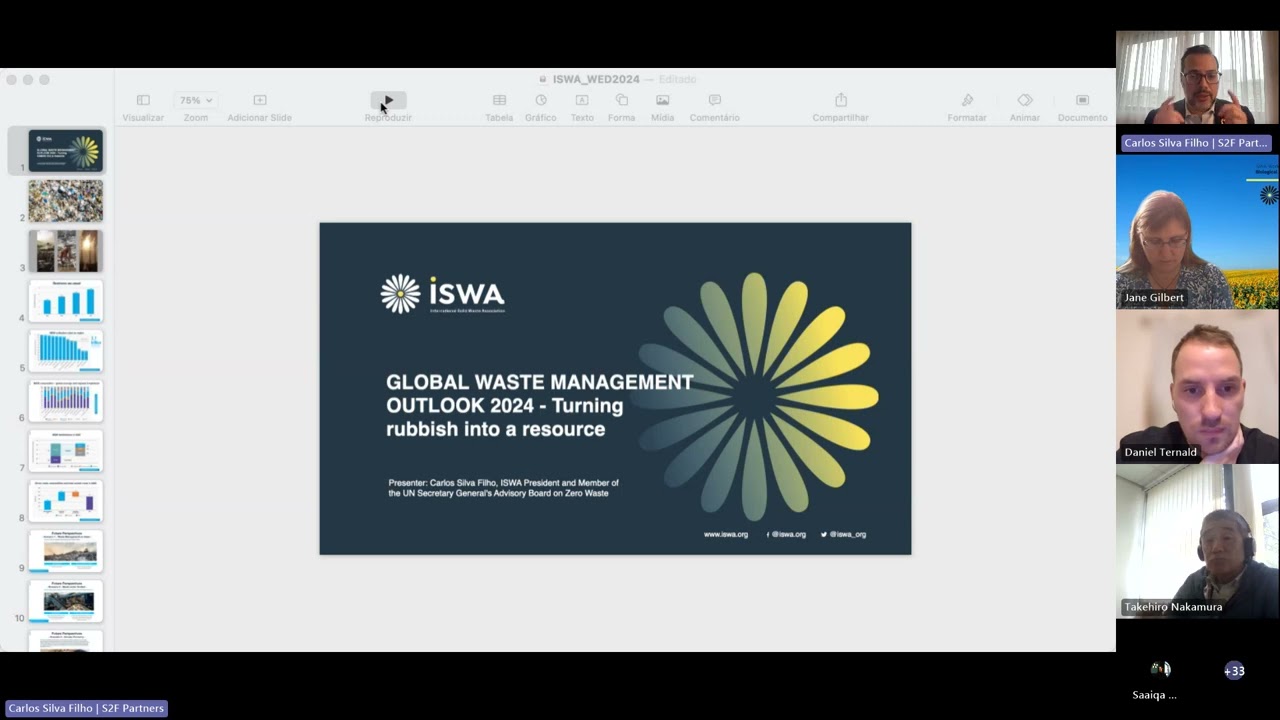This screenshot has height=720, width=1280.
Task: Select slide 3 thumbnail in the navigator
Action: click(65, 251)
